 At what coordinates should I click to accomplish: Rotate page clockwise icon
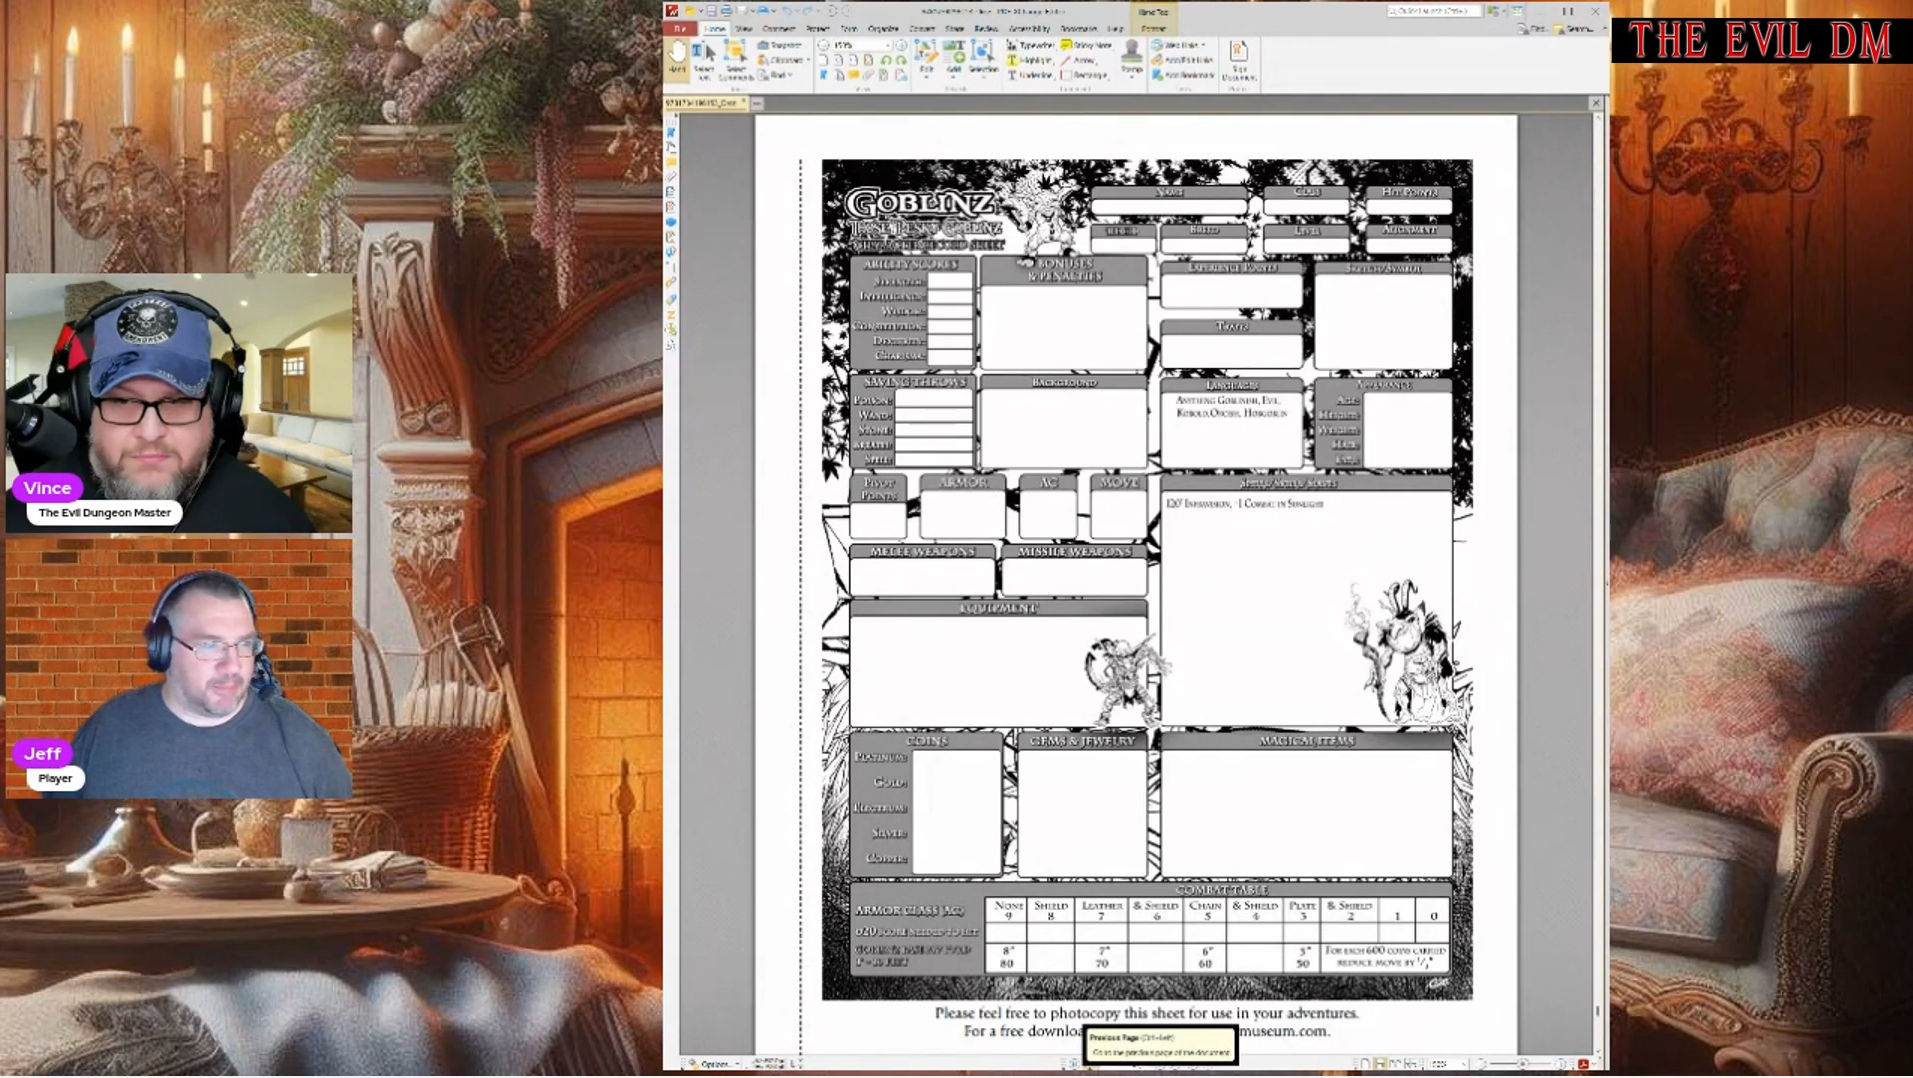901,61
